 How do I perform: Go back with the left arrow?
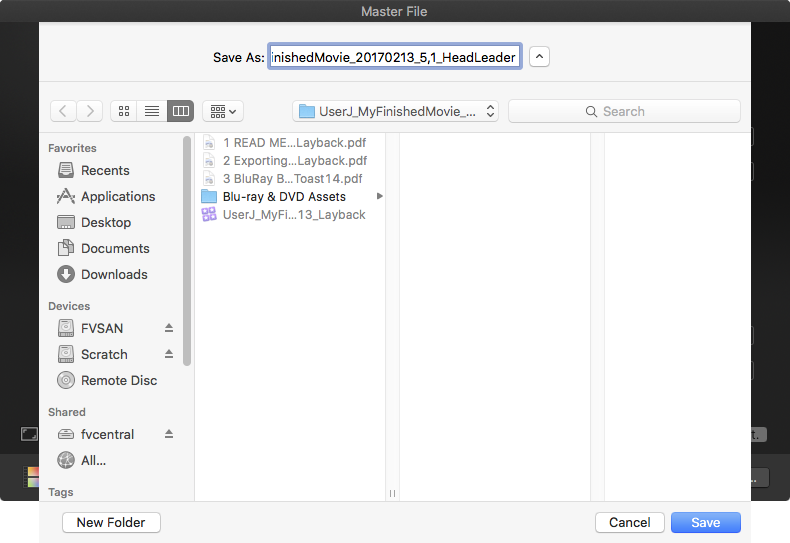point(63,111)
